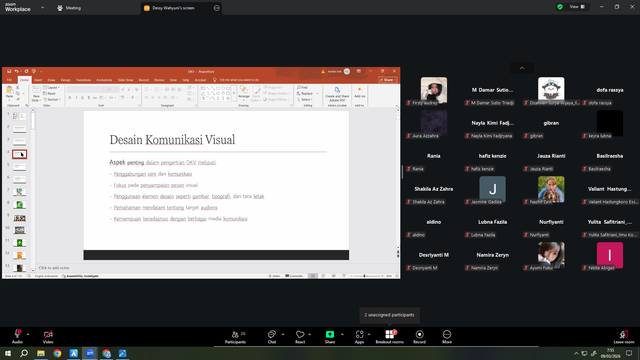
Task: Click the Reset slide icon
Action: click(49, 93)
